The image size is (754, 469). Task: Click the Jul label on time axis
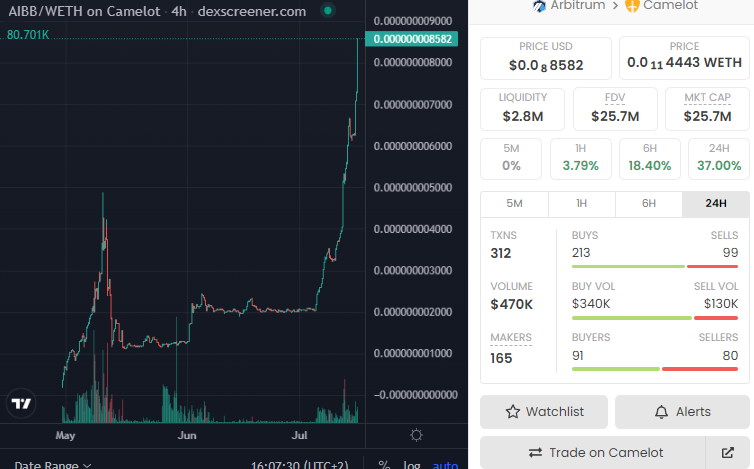[300, 435]
